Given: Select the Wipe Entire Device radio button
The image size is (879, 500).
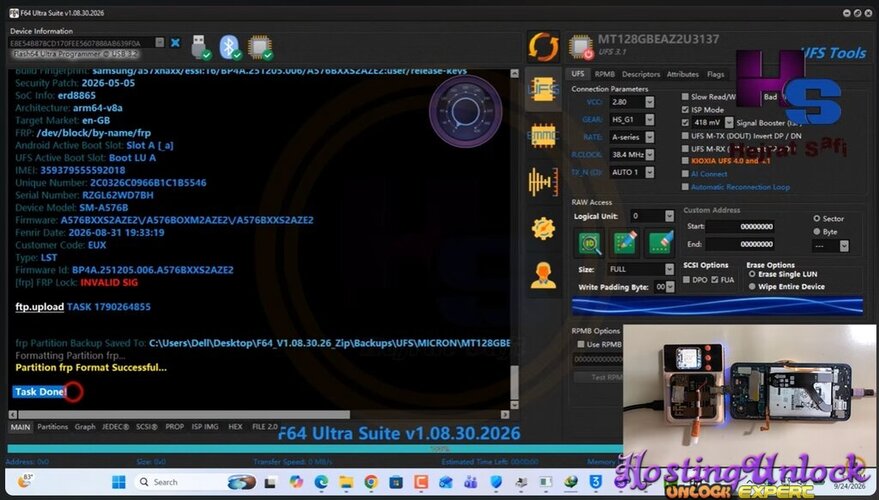Looking at the screenshot, I should (x=752, y=286).
